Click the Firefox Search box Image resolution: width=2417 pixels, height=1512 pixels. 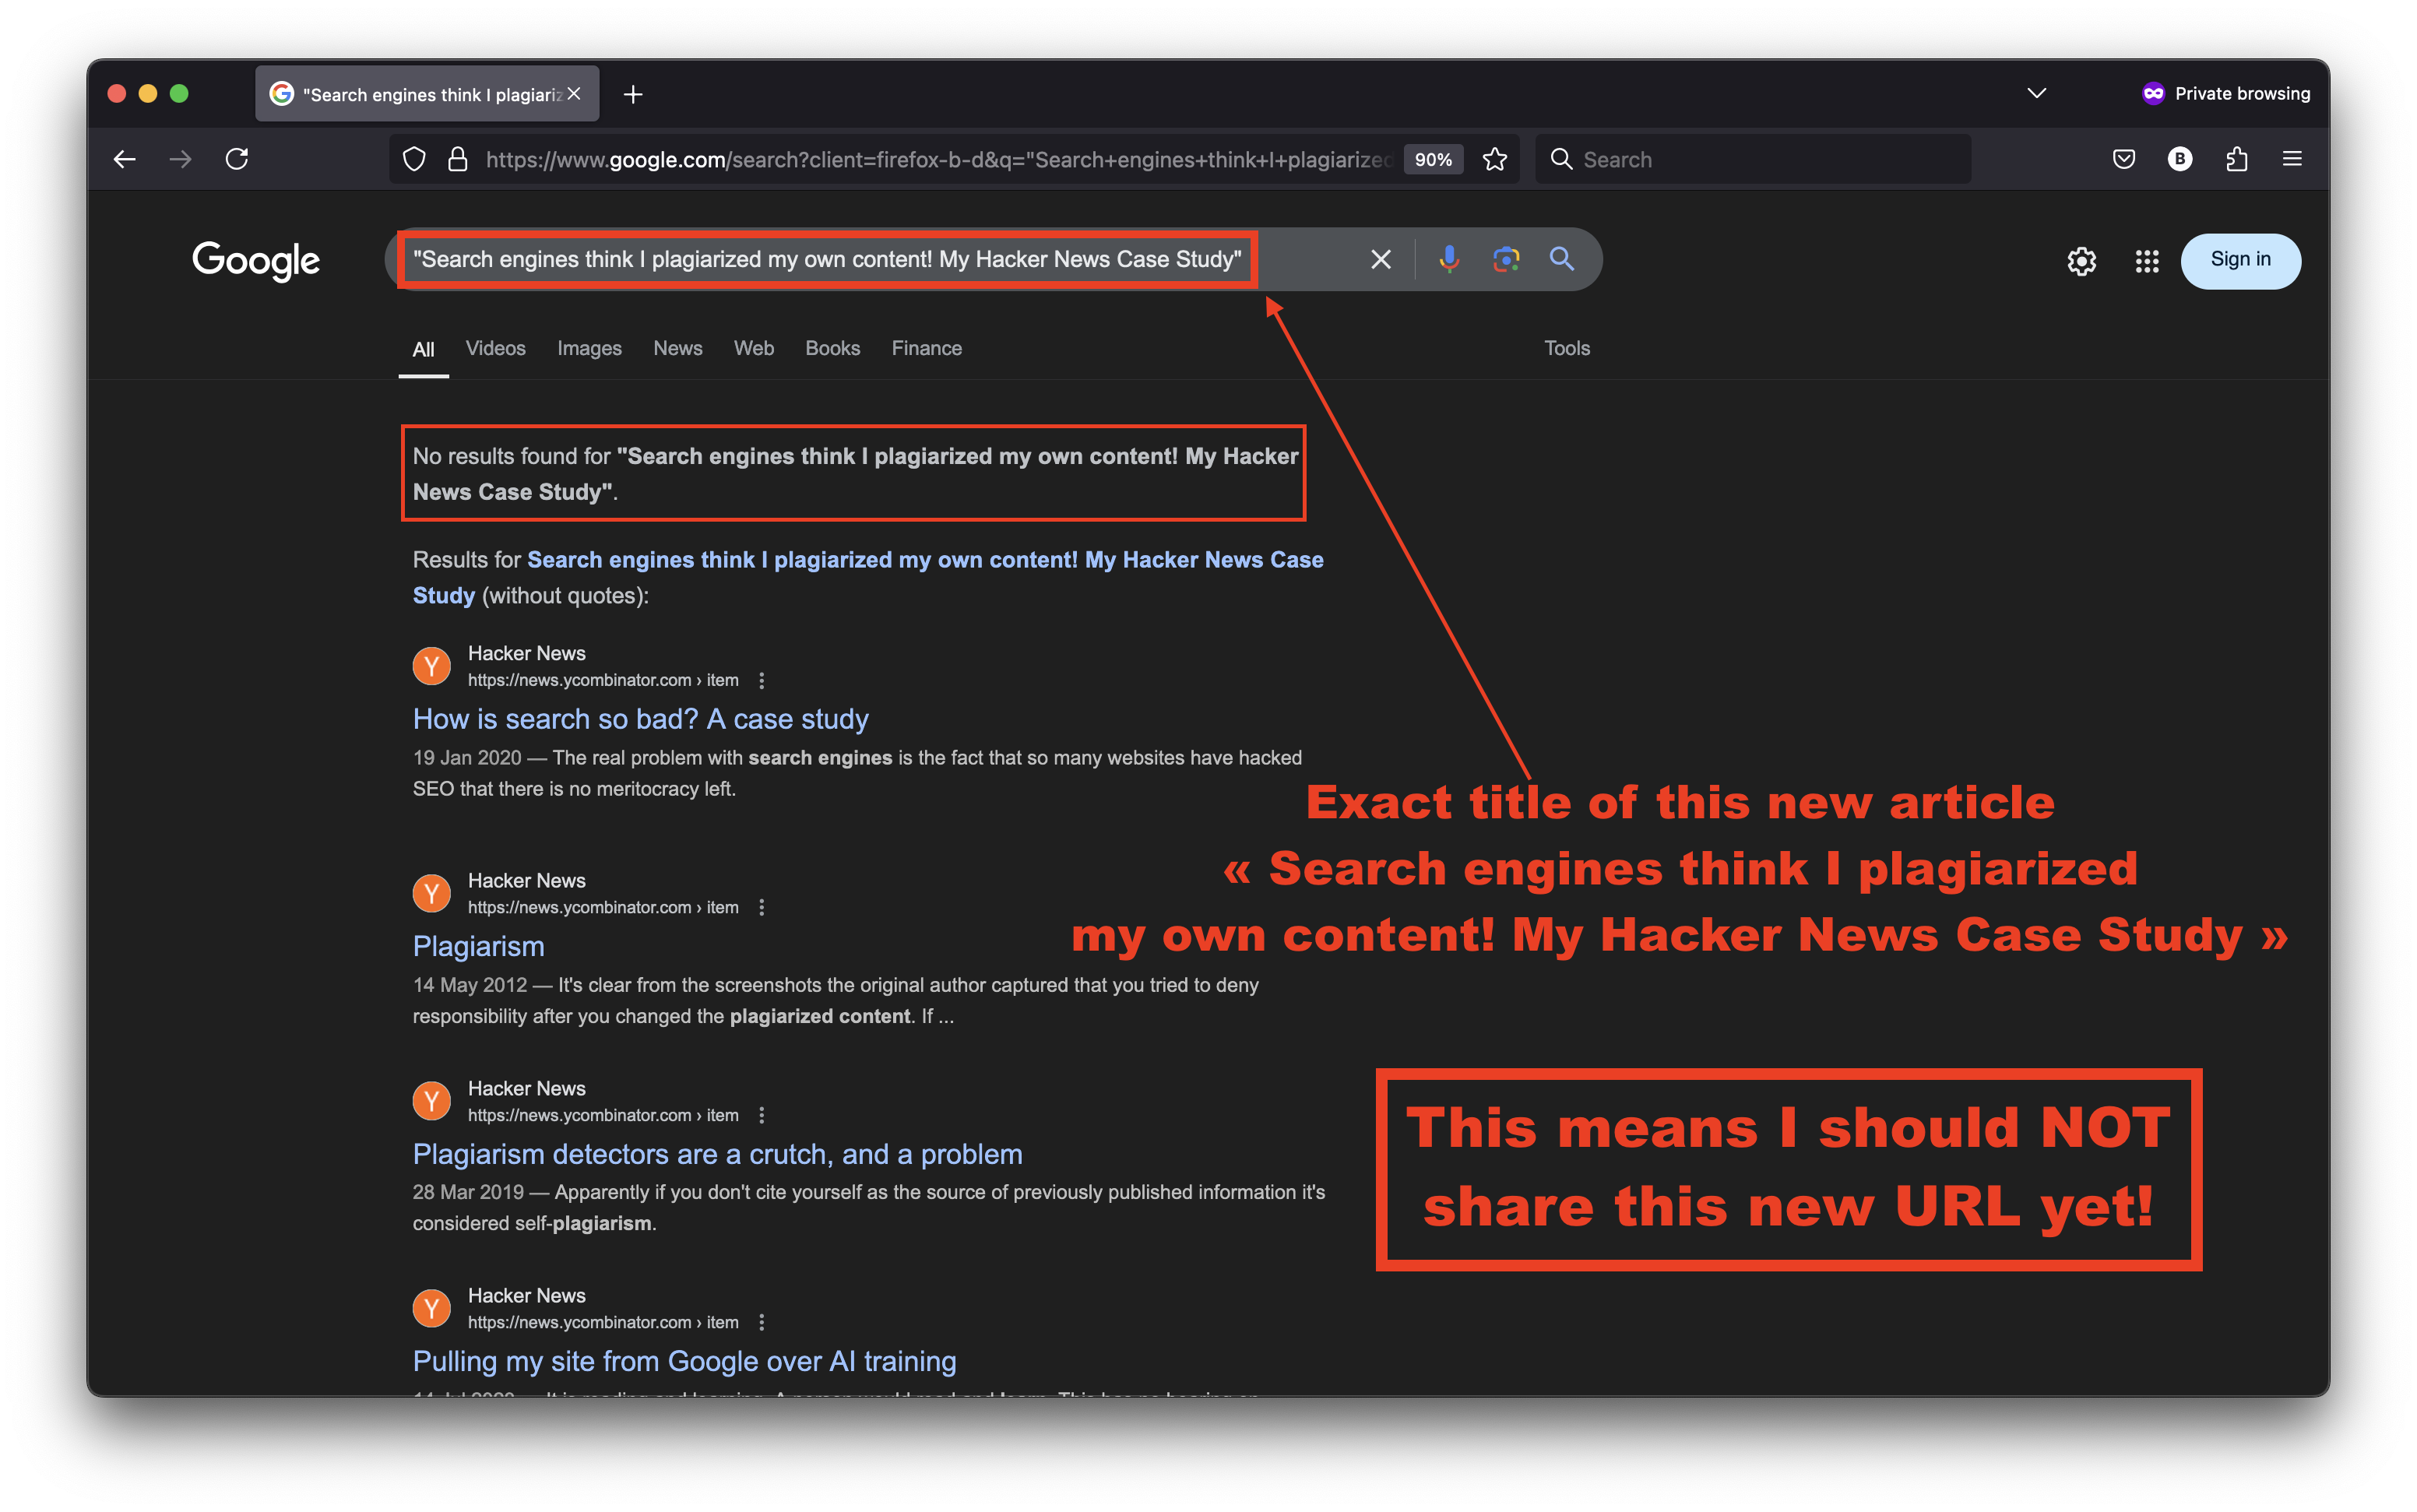click(1753, 159)
